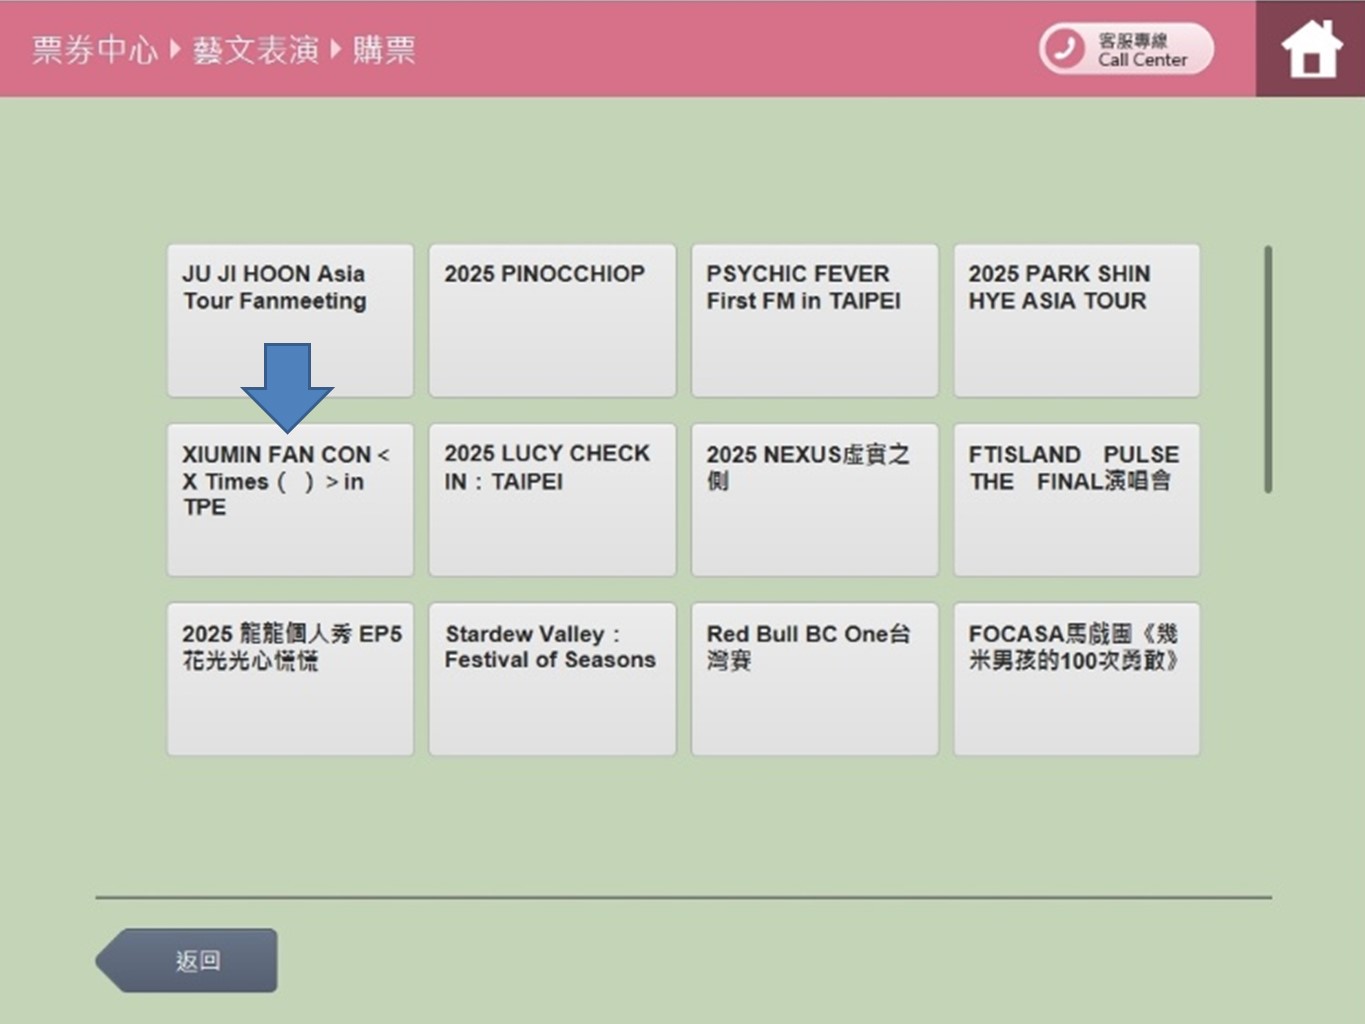Viewport: 1365px width, 1024px height.
Task: Select 2025 PARK SHIN HYE ASIA TOUR
Action: tap(1076, 321)
